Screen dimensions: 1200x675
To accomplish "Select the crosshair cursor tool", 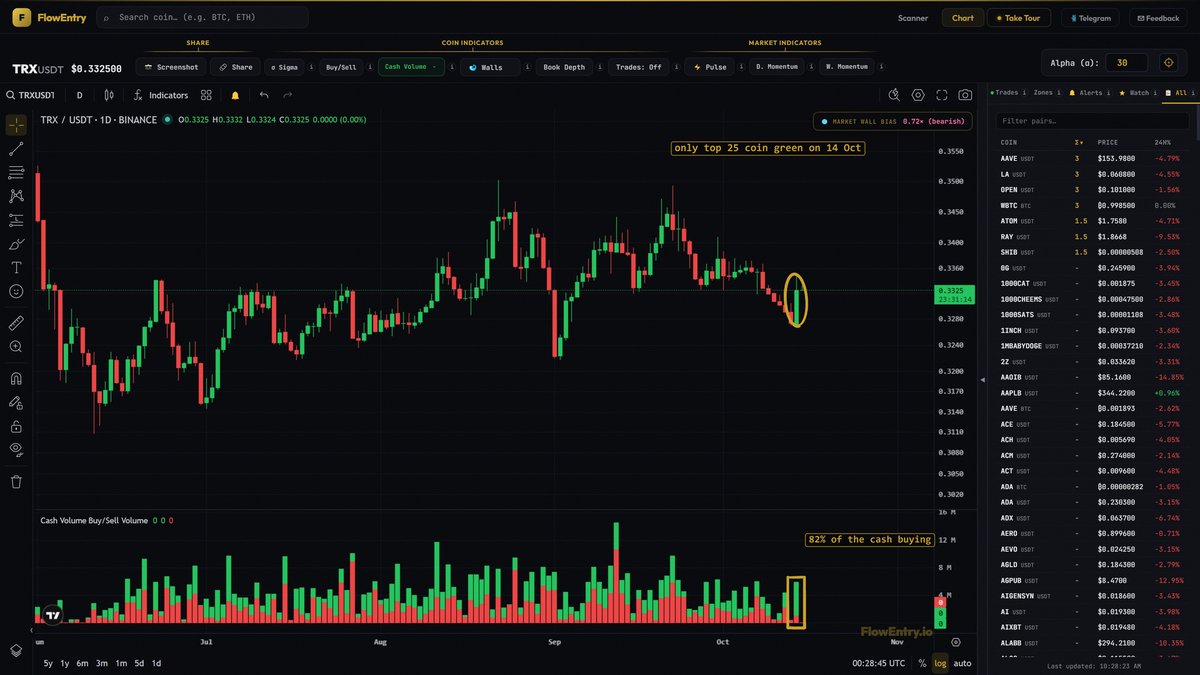I will coord(16,125).
